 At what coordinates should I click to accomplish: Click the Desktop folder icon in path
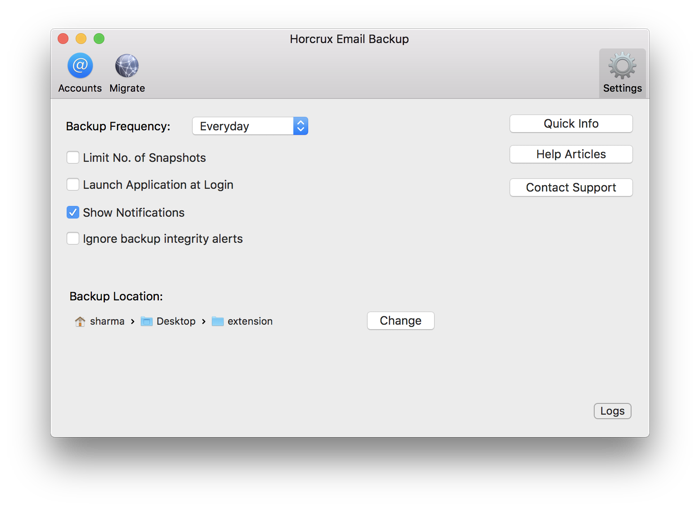146,321
